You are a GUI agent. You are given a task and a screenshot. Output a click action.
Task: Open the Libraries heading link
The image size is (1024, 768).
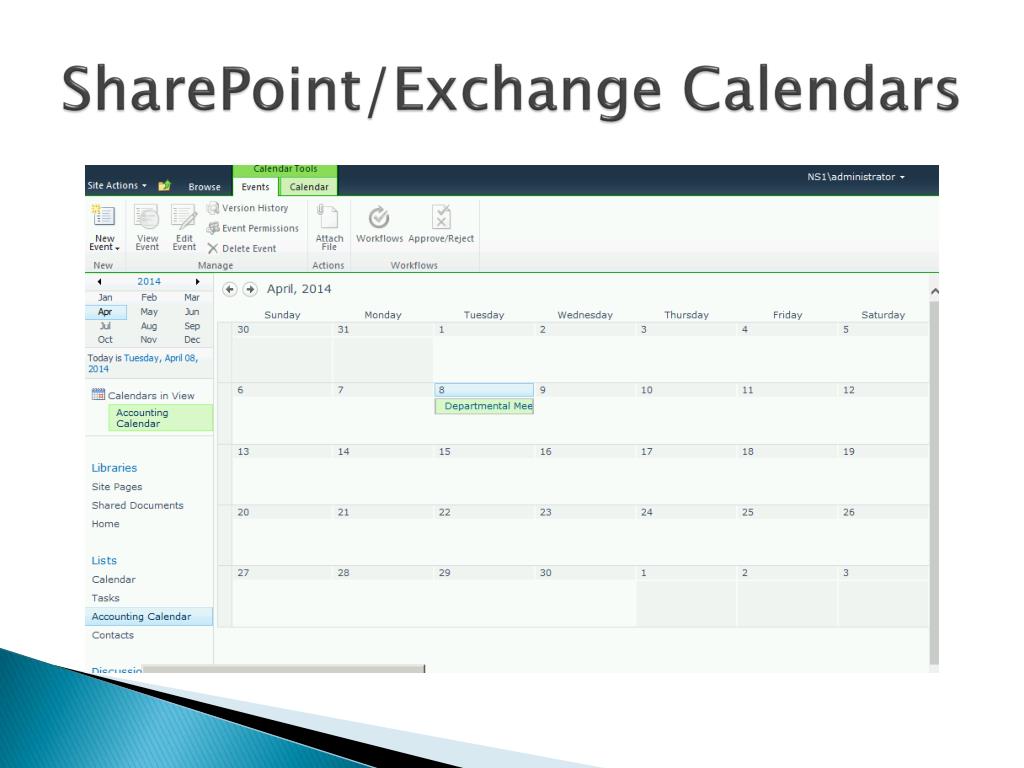(x=114, y=468)
